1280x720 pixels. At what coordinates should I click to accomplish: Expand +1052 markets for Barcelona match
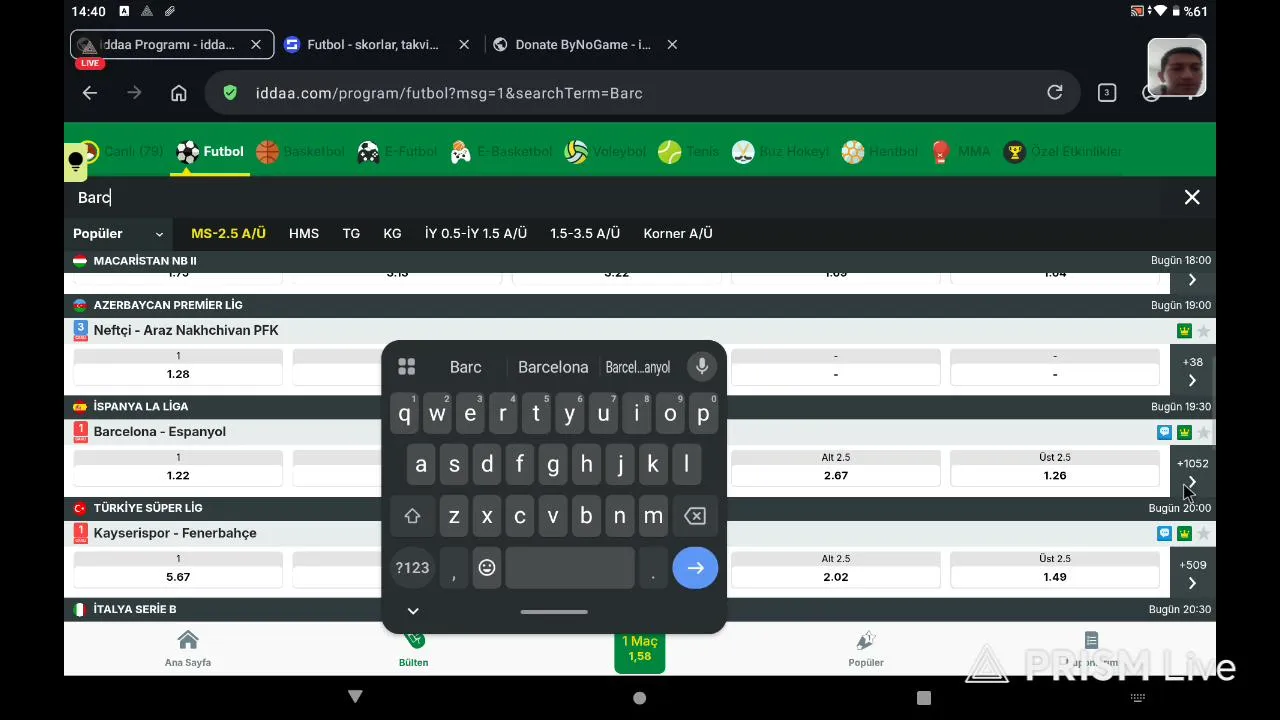pos(1192,472)
